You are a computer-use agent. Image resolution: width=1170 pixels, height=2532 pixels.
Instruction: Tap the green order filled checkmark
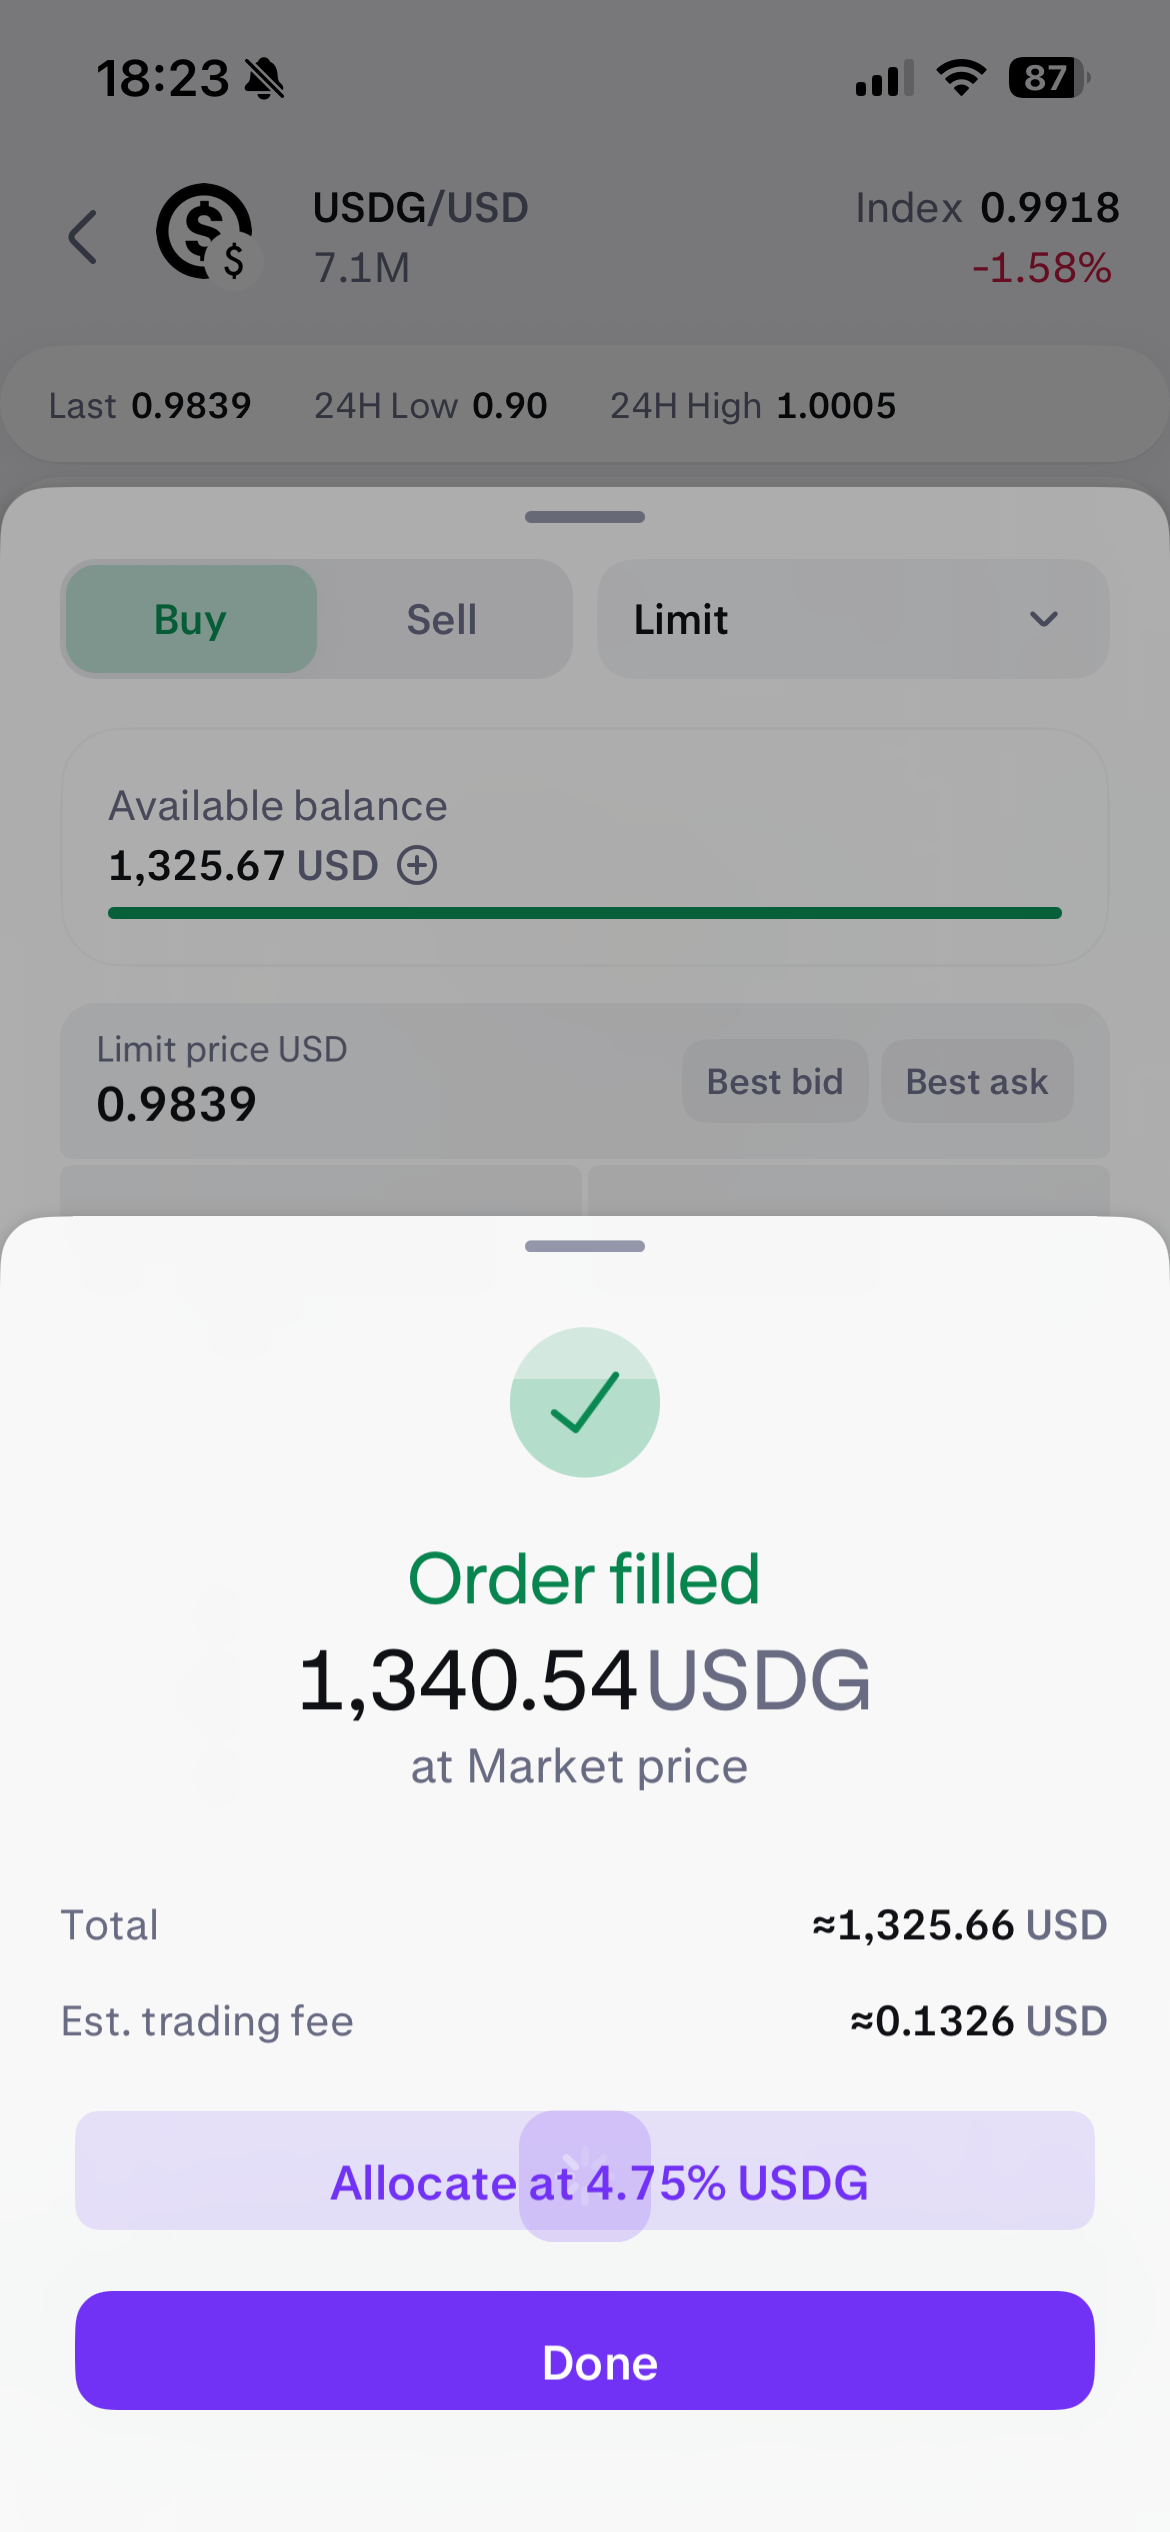[x=585, y=1402]
